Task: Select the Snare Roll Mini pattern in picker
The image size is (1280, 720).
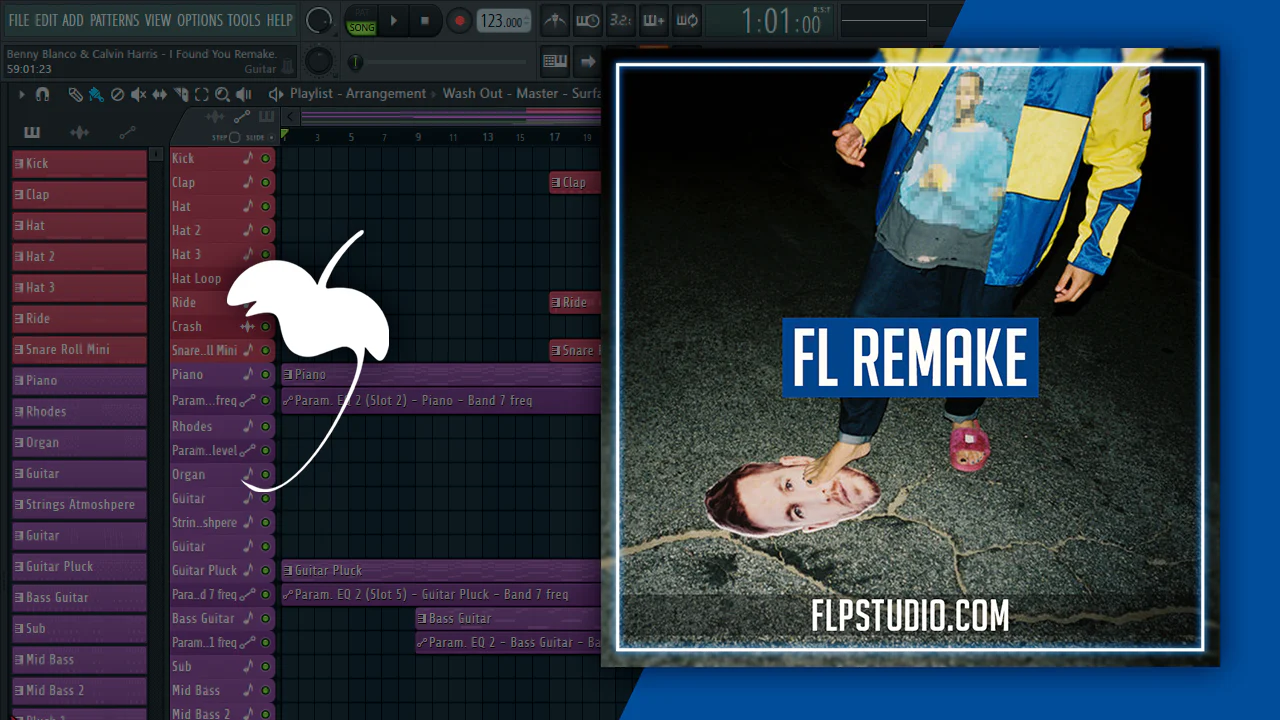Action: [x=79, y=349]
